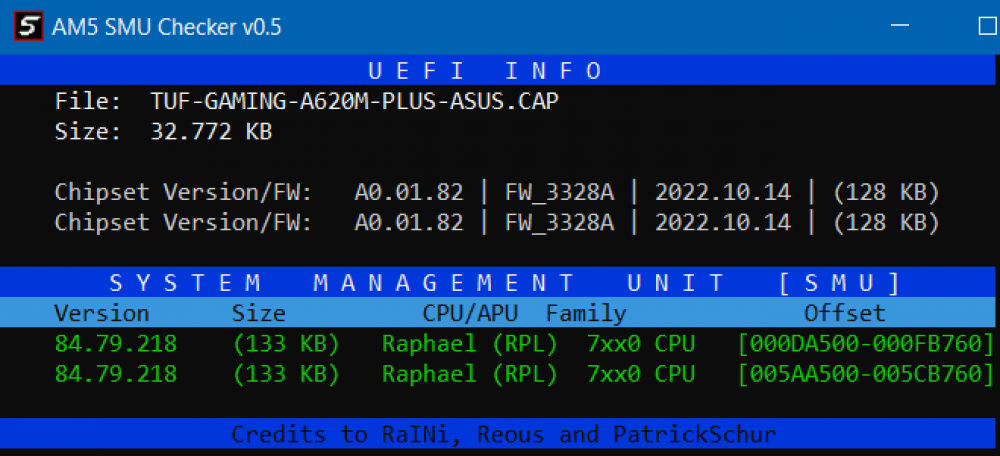This screenshot has height=456, width=1000.
Task: Click 'A0.01.82' in second chipset row
Action: (x=409, y=222)
